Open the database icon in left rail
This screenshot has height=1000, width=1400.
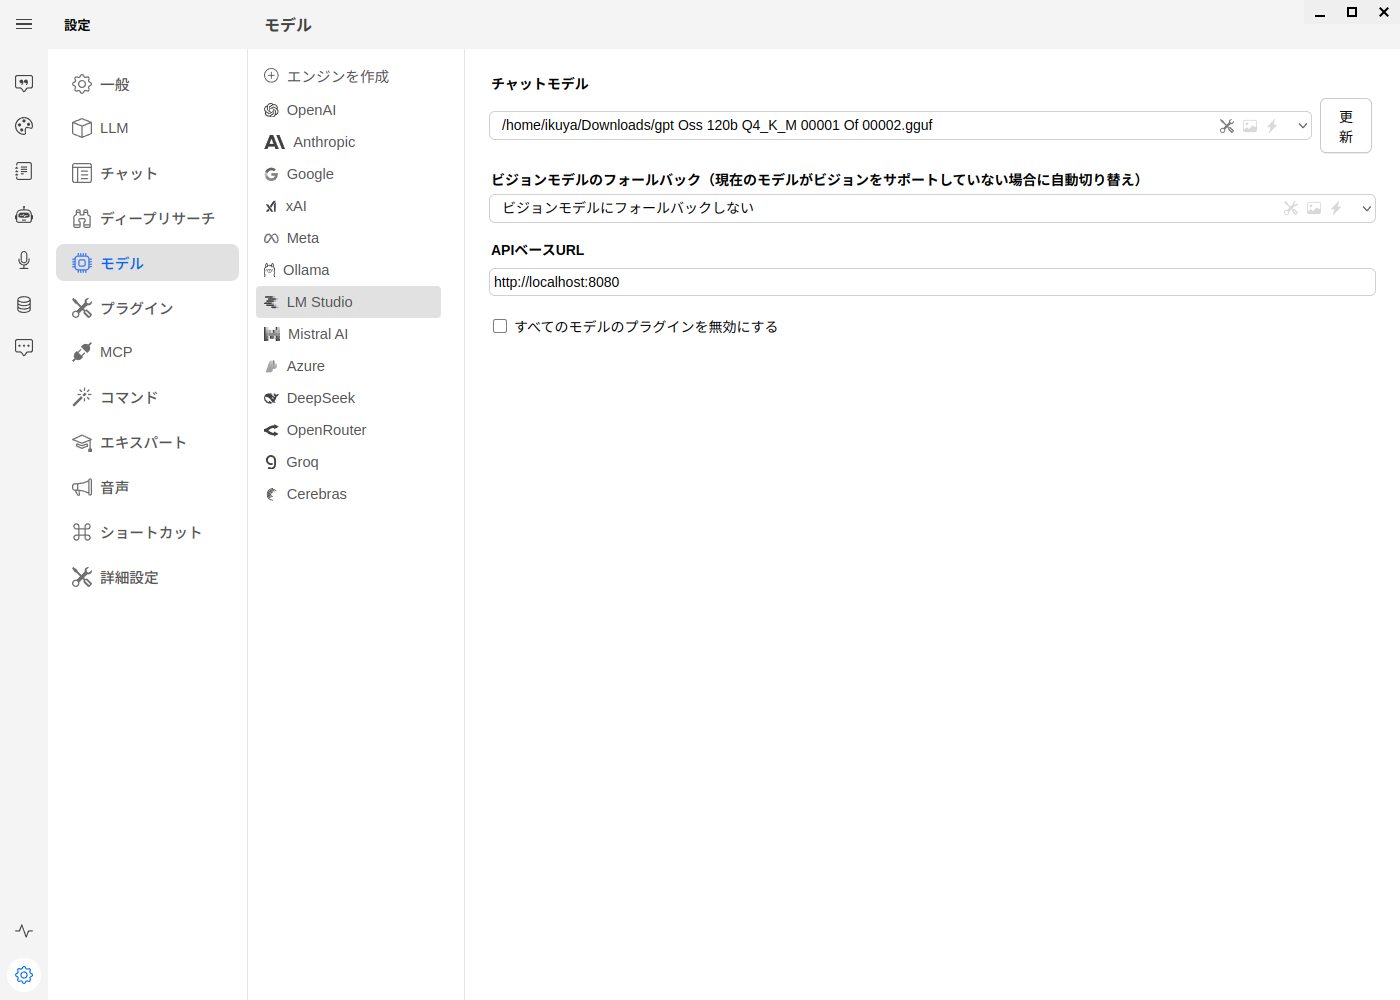pyautogui.click(x=24, y=304)
